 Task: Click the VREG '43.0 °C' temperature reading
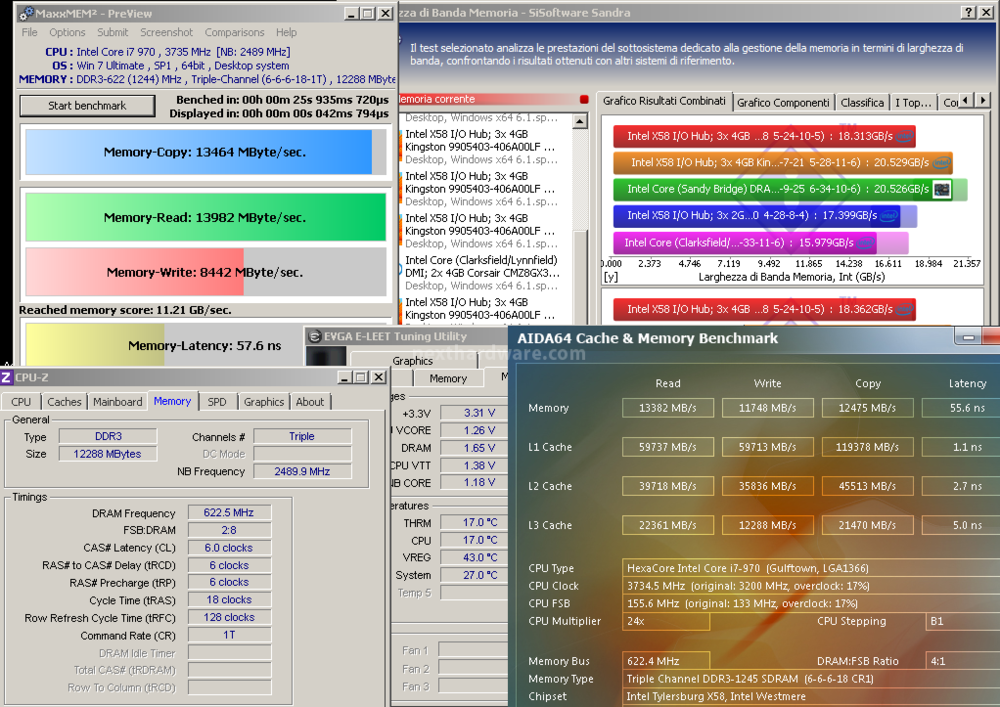click(x=474, y=558)
